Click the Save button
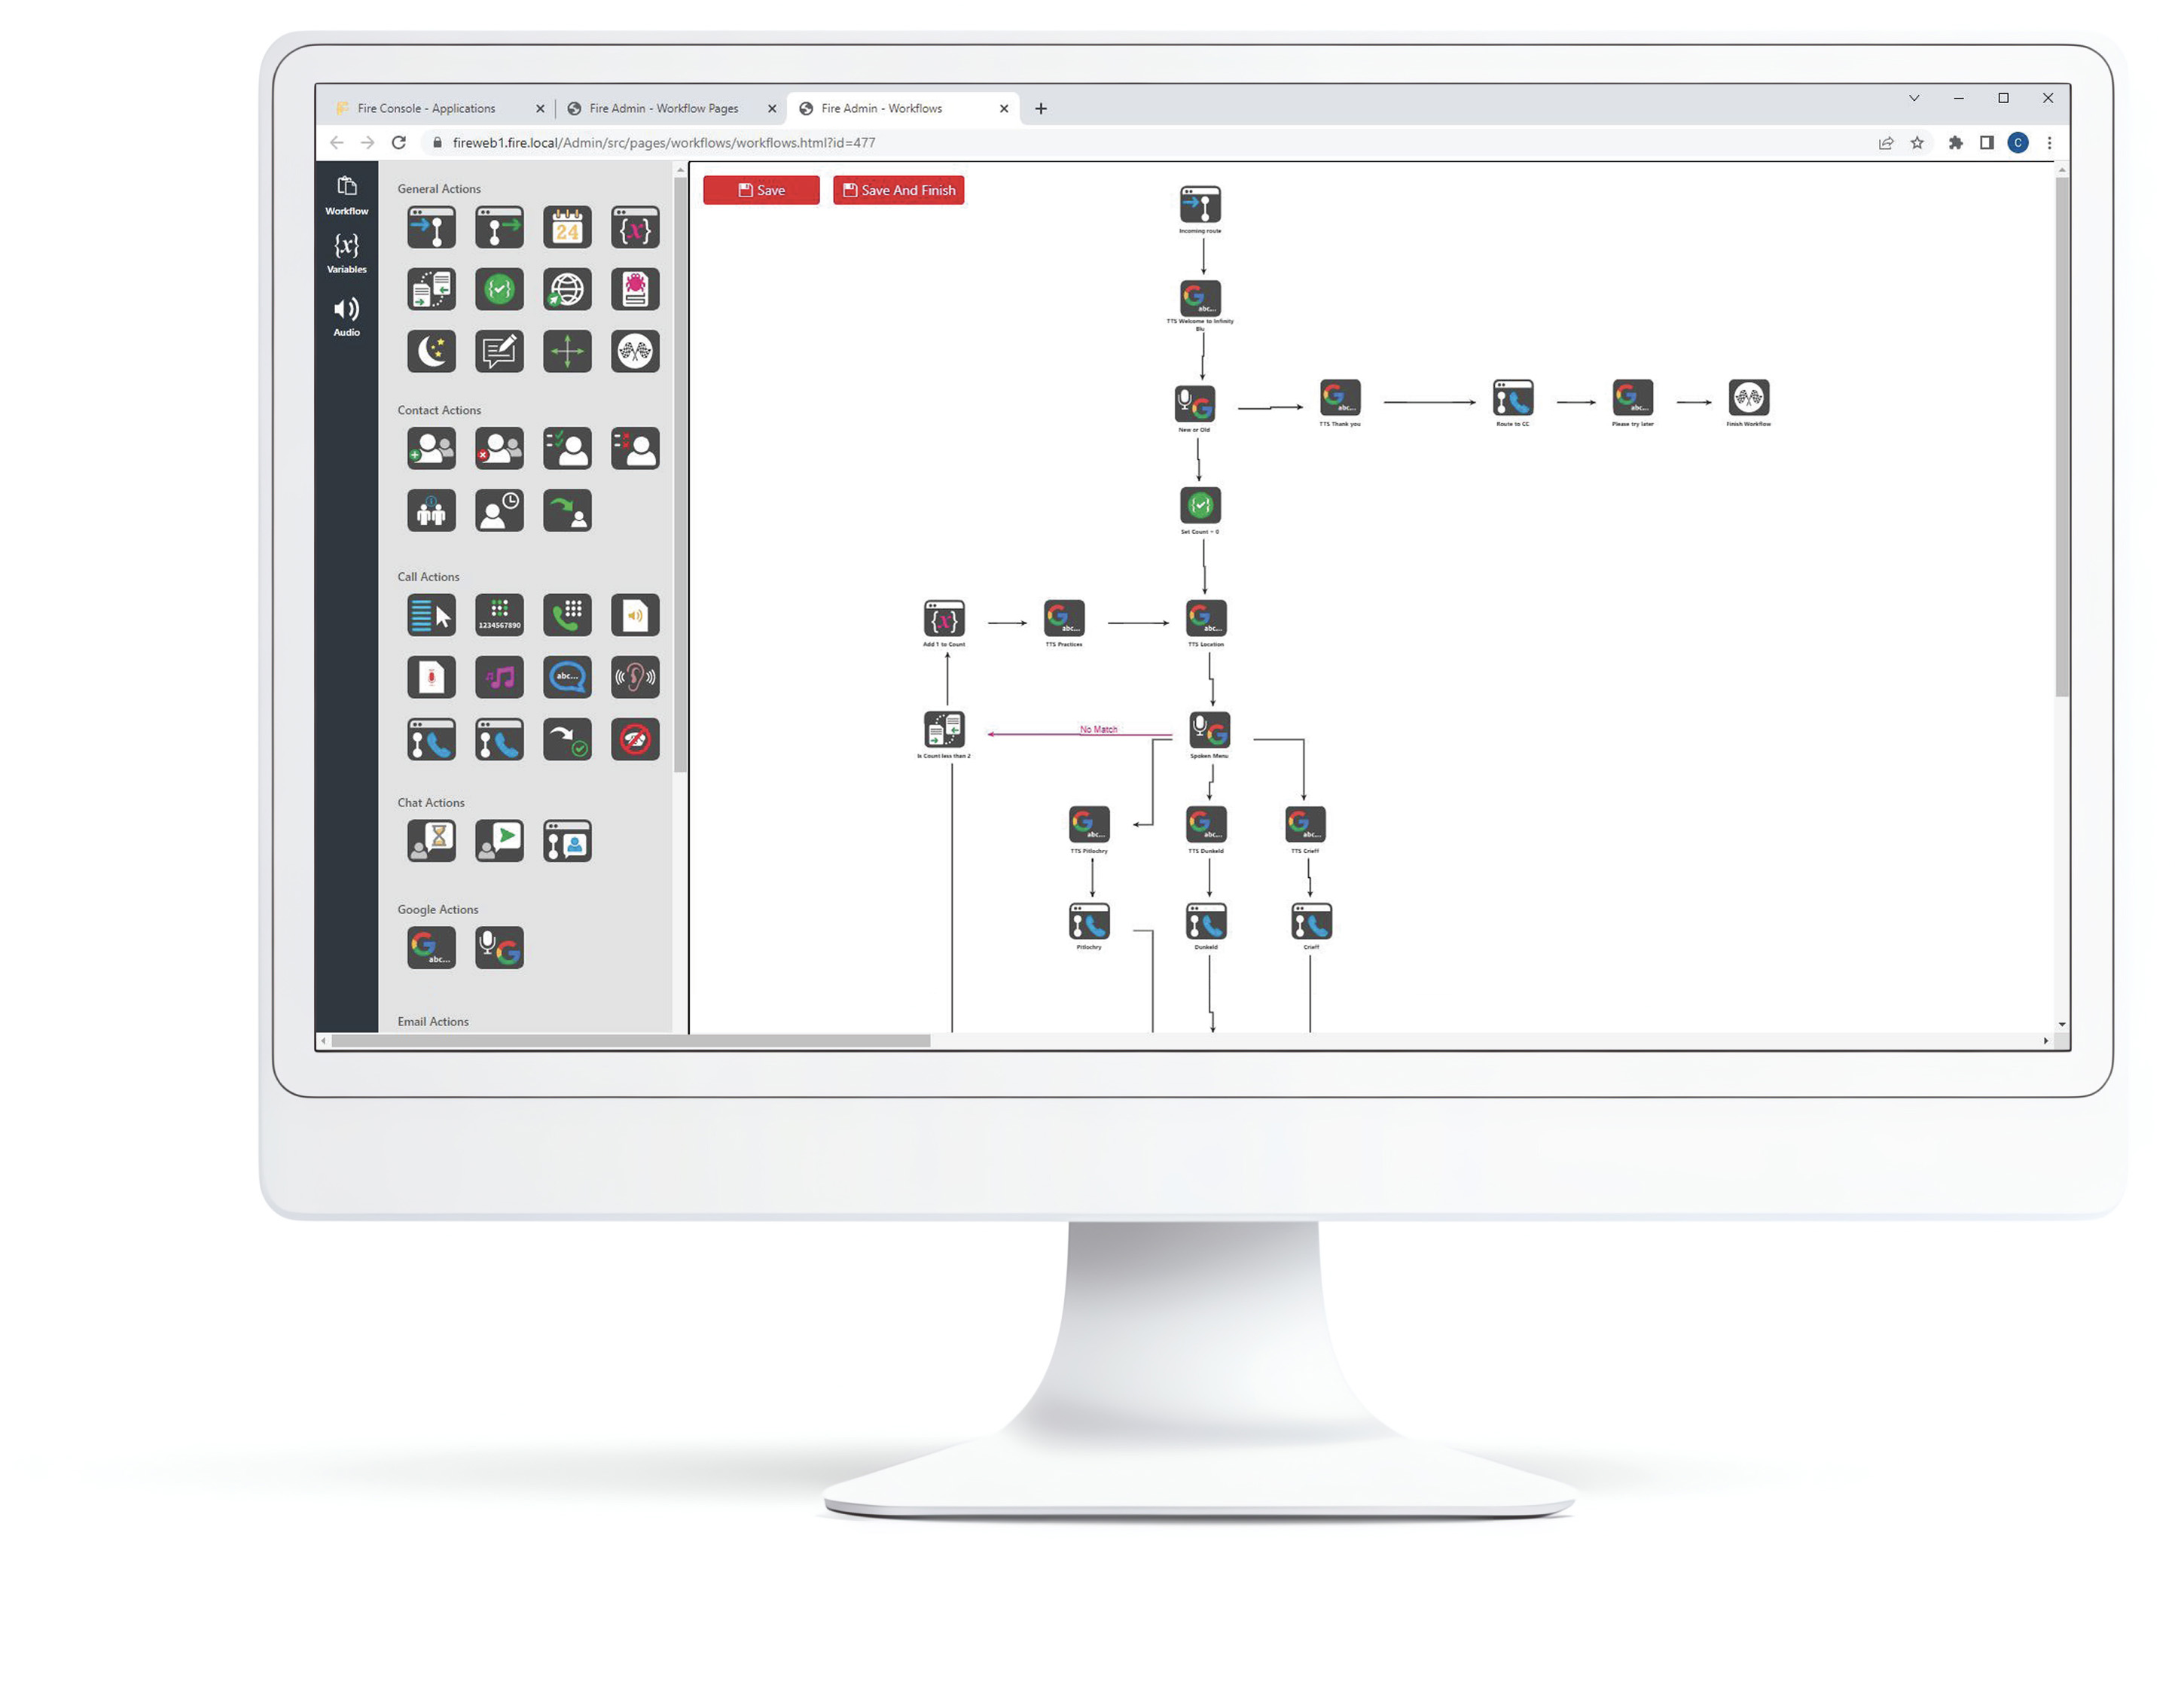 [758, 190]
